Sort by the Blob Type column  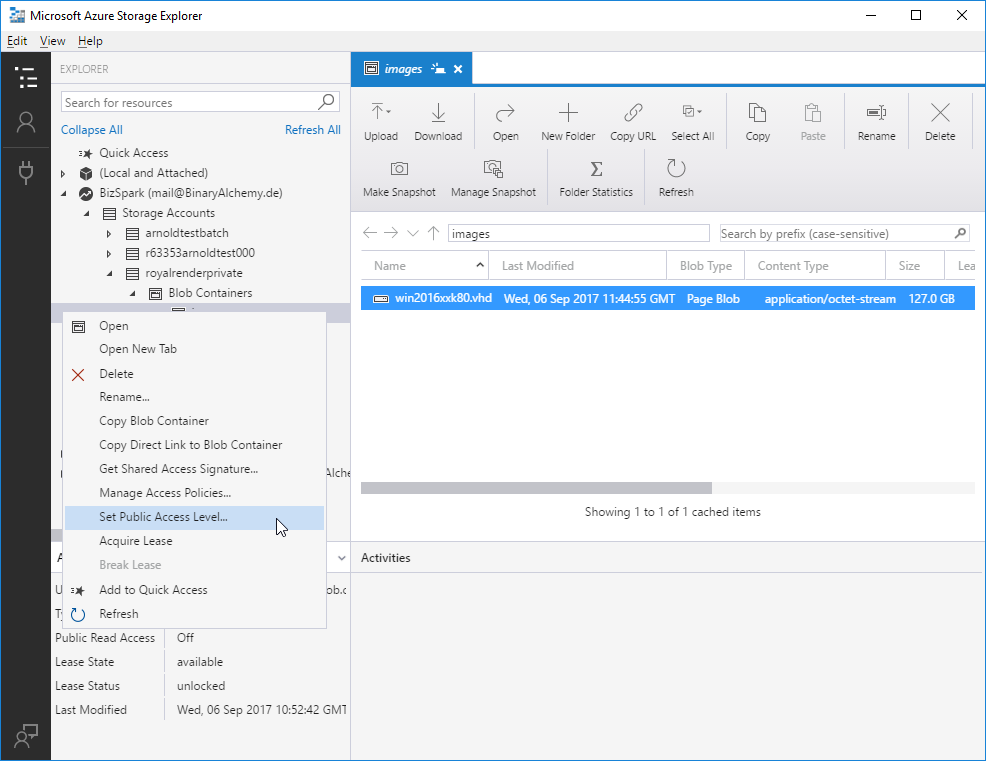pos(706,266)
